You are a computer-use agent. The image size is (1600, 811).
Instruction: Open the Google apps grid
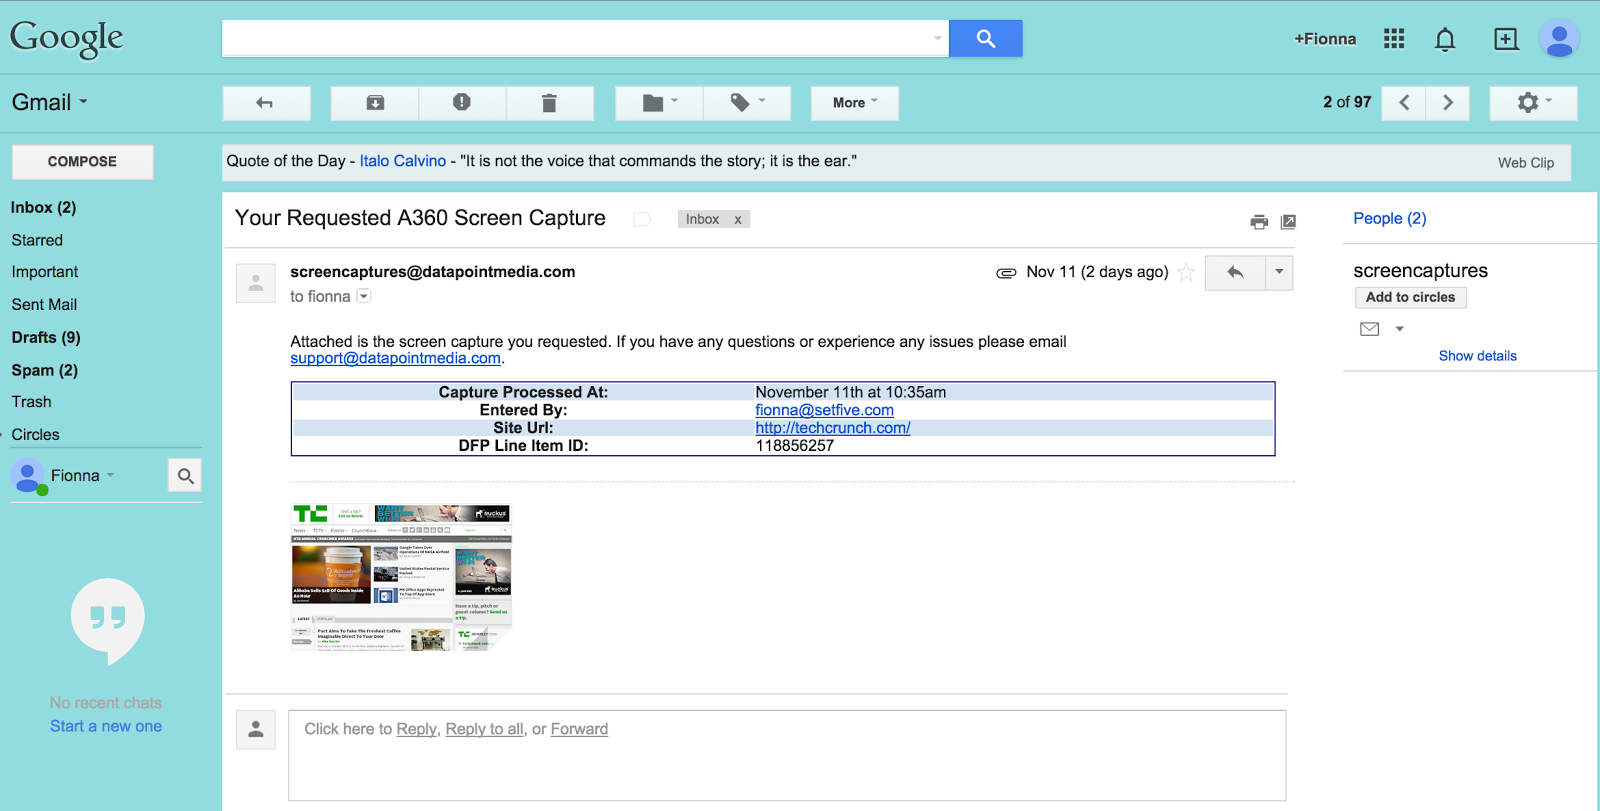coord(1394,39)
